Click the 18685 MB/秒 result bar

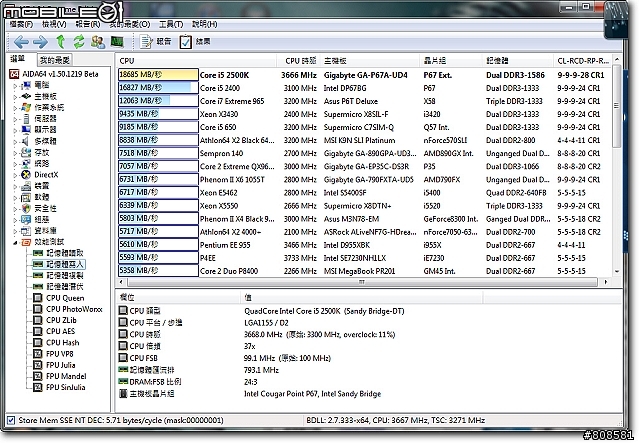tap(157, 74)
